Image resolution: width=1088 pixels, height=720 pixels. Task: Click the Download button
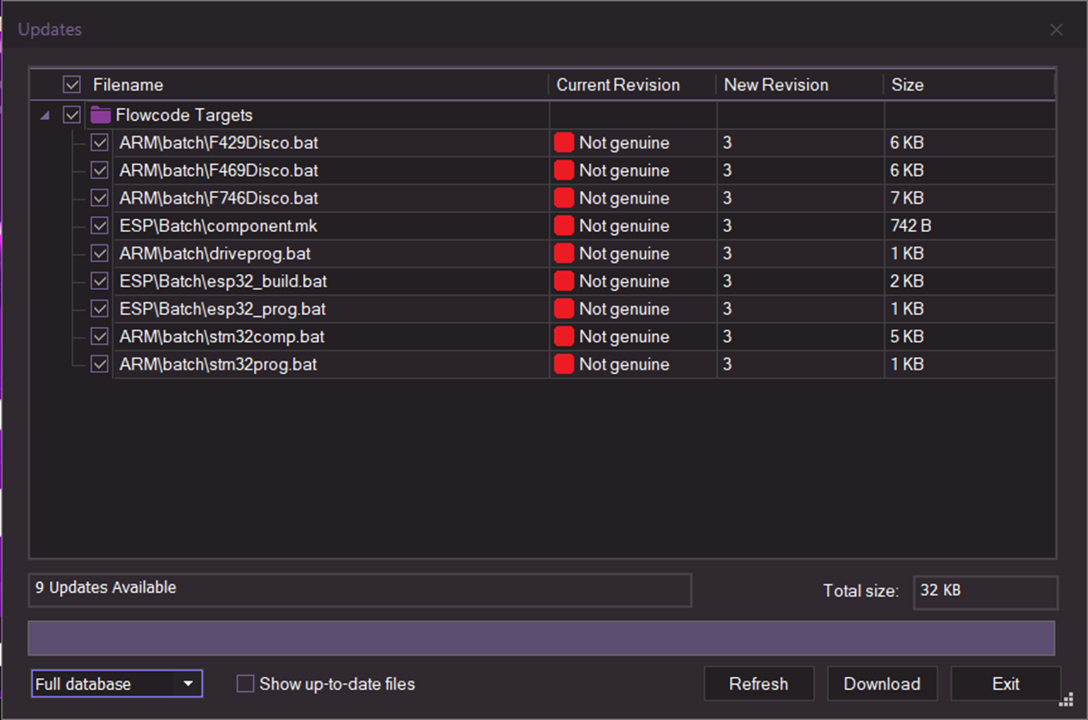(882, 684)
